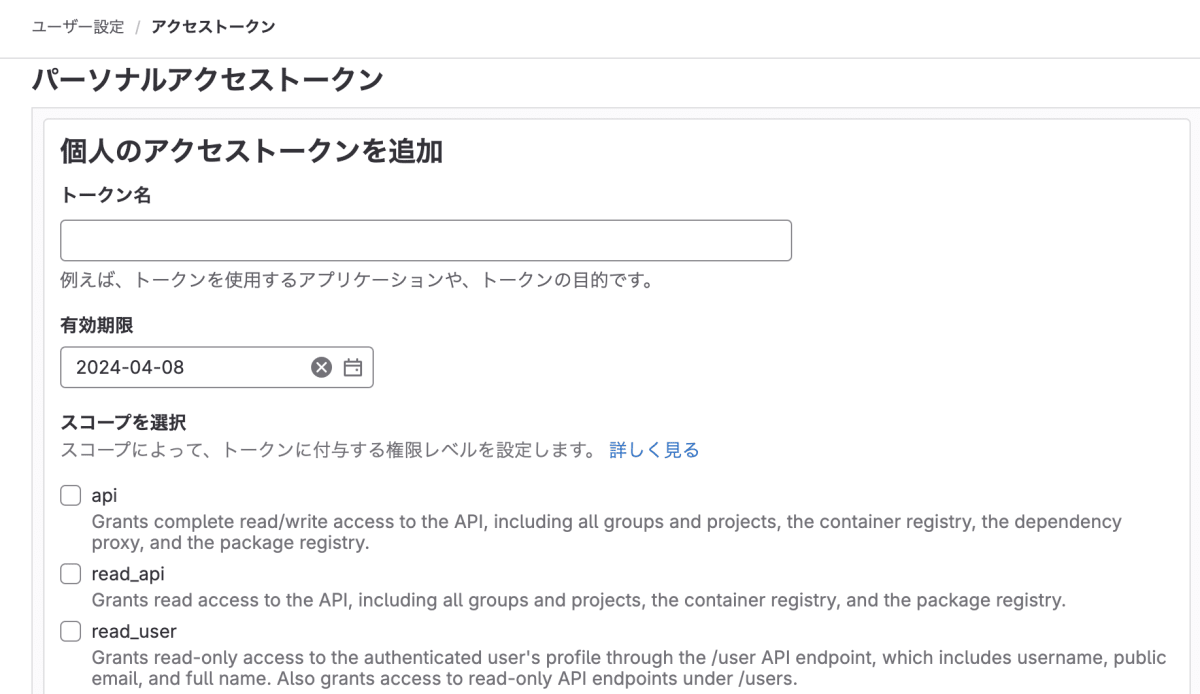This screenshot has height=694, width=1200.
Task: Open the calendar date picker for 有効期限
Action: (351, 367)
